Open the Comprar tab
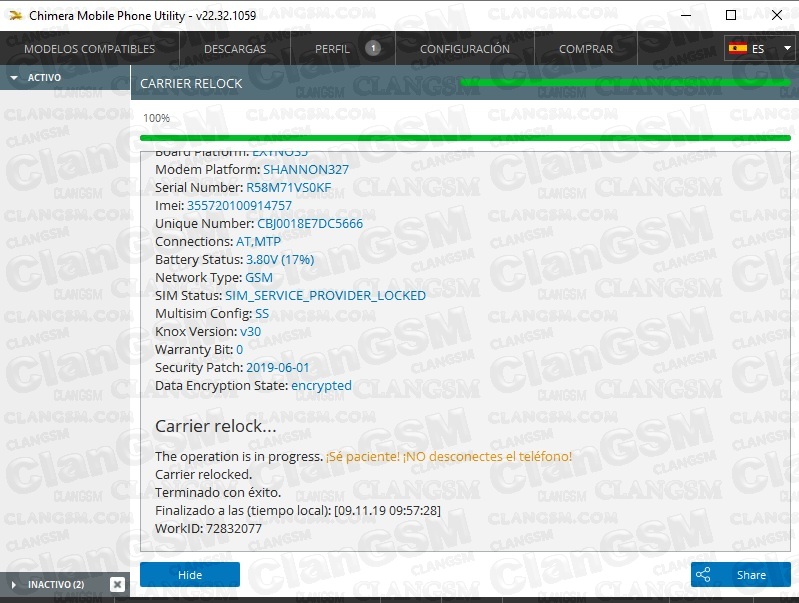 [586, 49]
